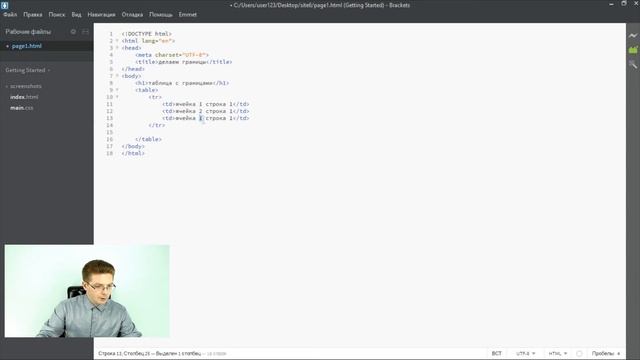
Task: Open the Навигация menu
Action: coord(101,14)
